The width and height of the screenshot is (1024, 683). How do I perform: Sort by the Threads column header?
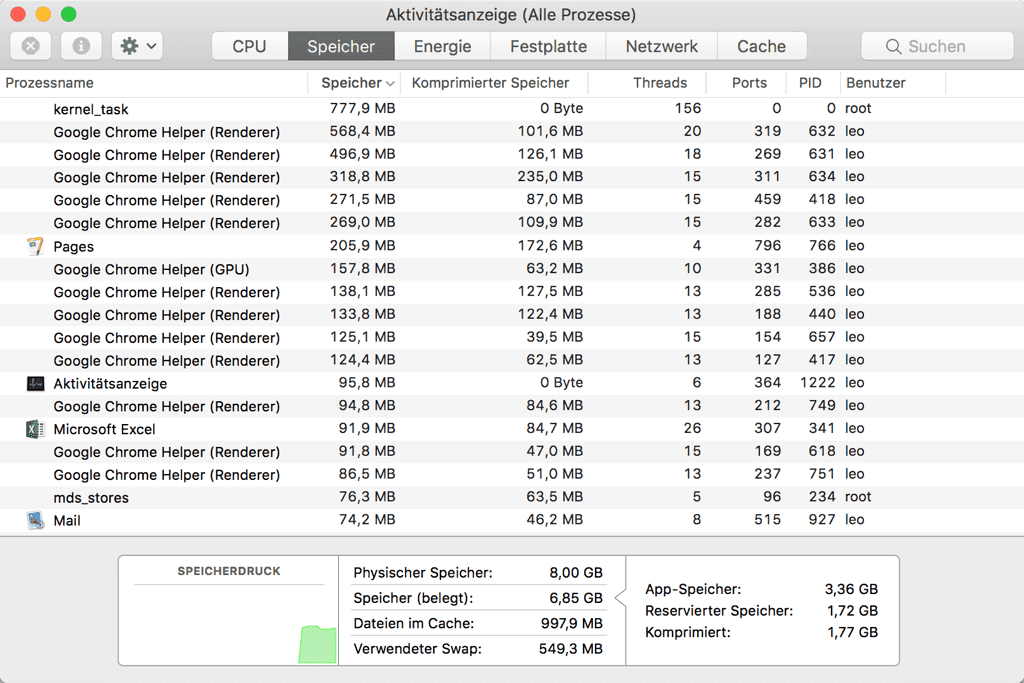point(647,83)
